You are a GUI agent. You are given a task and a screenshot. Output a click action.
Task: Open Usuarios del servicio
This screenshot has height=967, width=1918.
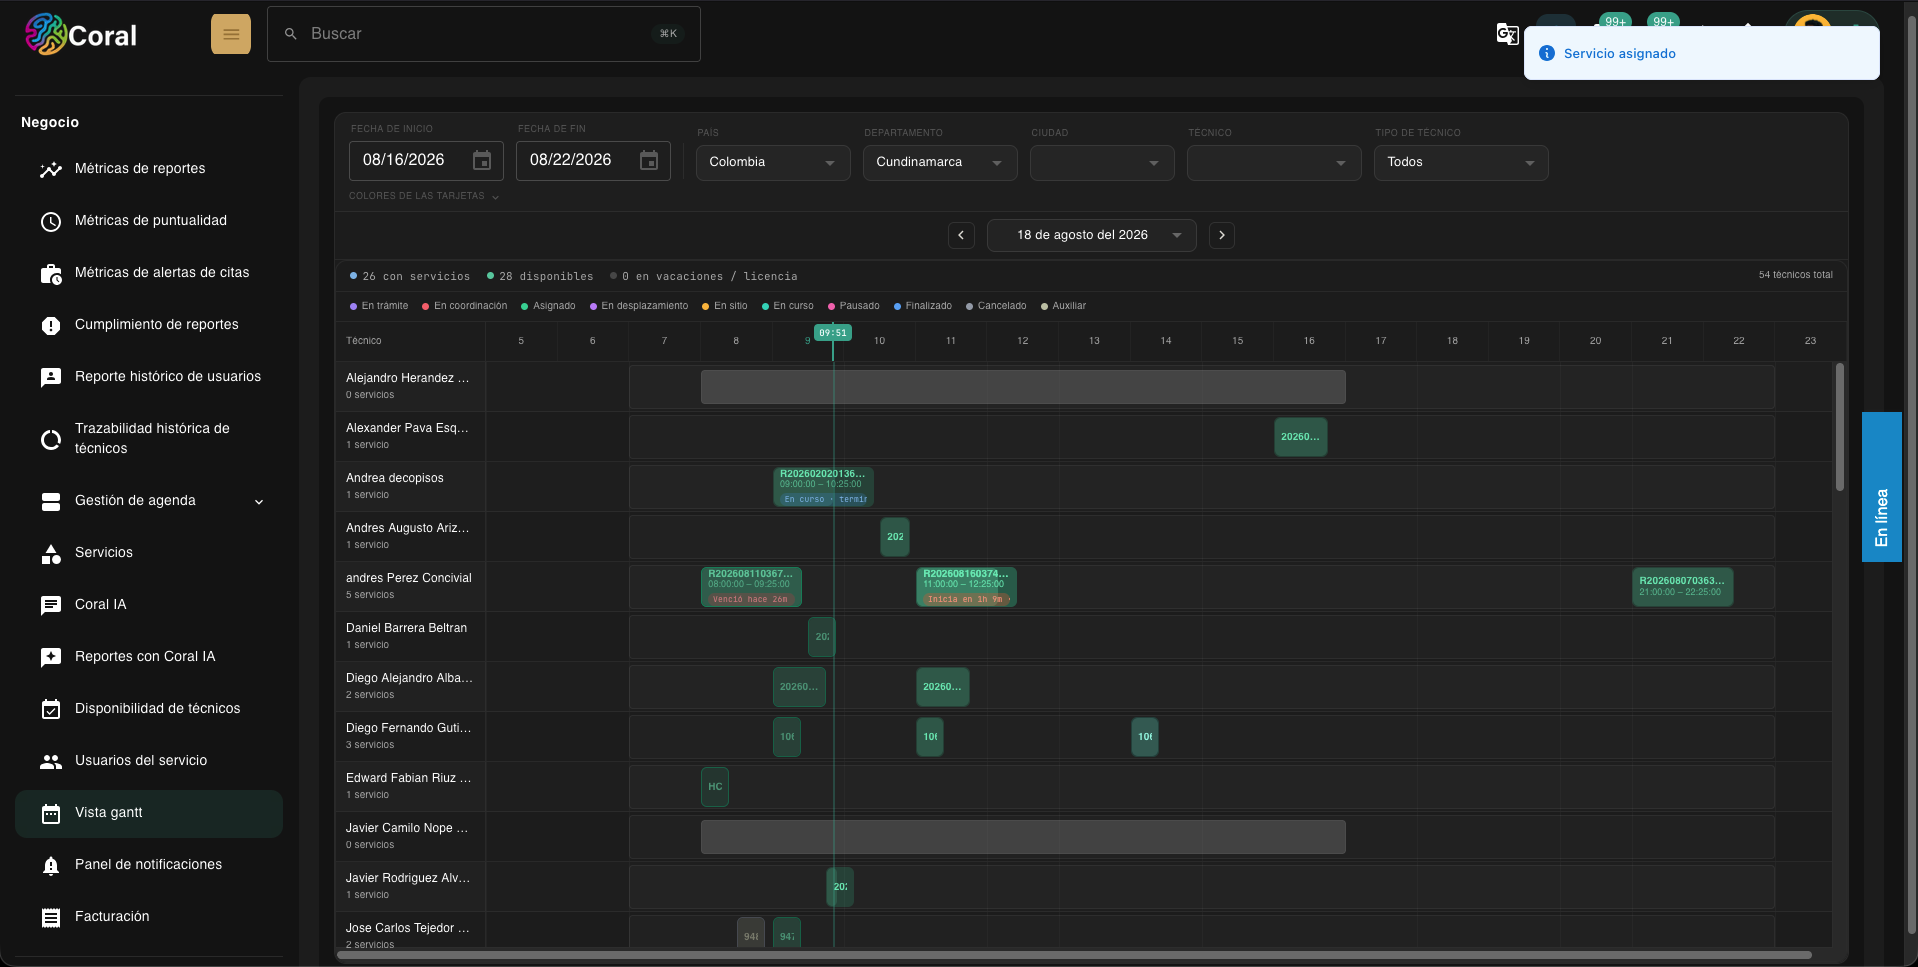(x=149, y=761)
